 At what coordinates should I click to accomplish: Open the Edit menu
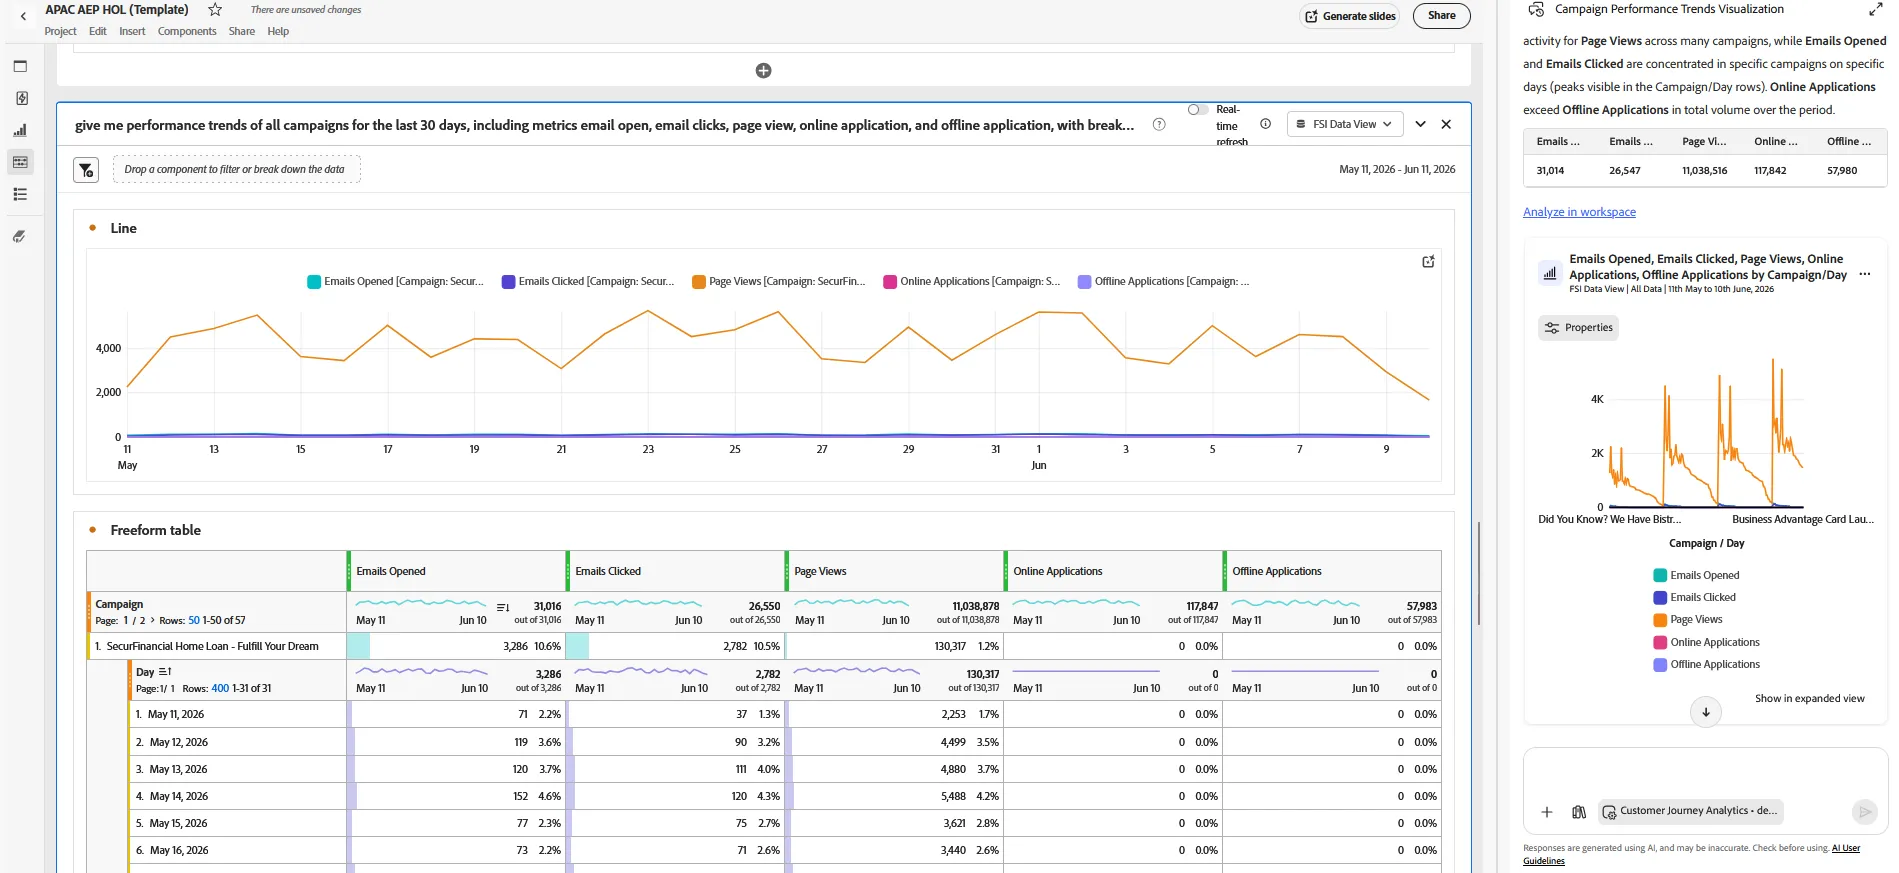[97, 31]
